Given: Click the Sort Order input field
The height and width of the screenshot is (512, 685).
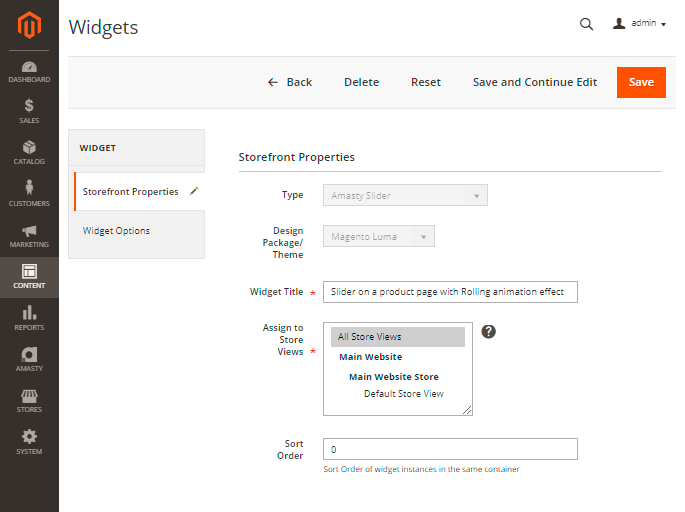Looking at the screenshot, I should click(x=450, y=449).
